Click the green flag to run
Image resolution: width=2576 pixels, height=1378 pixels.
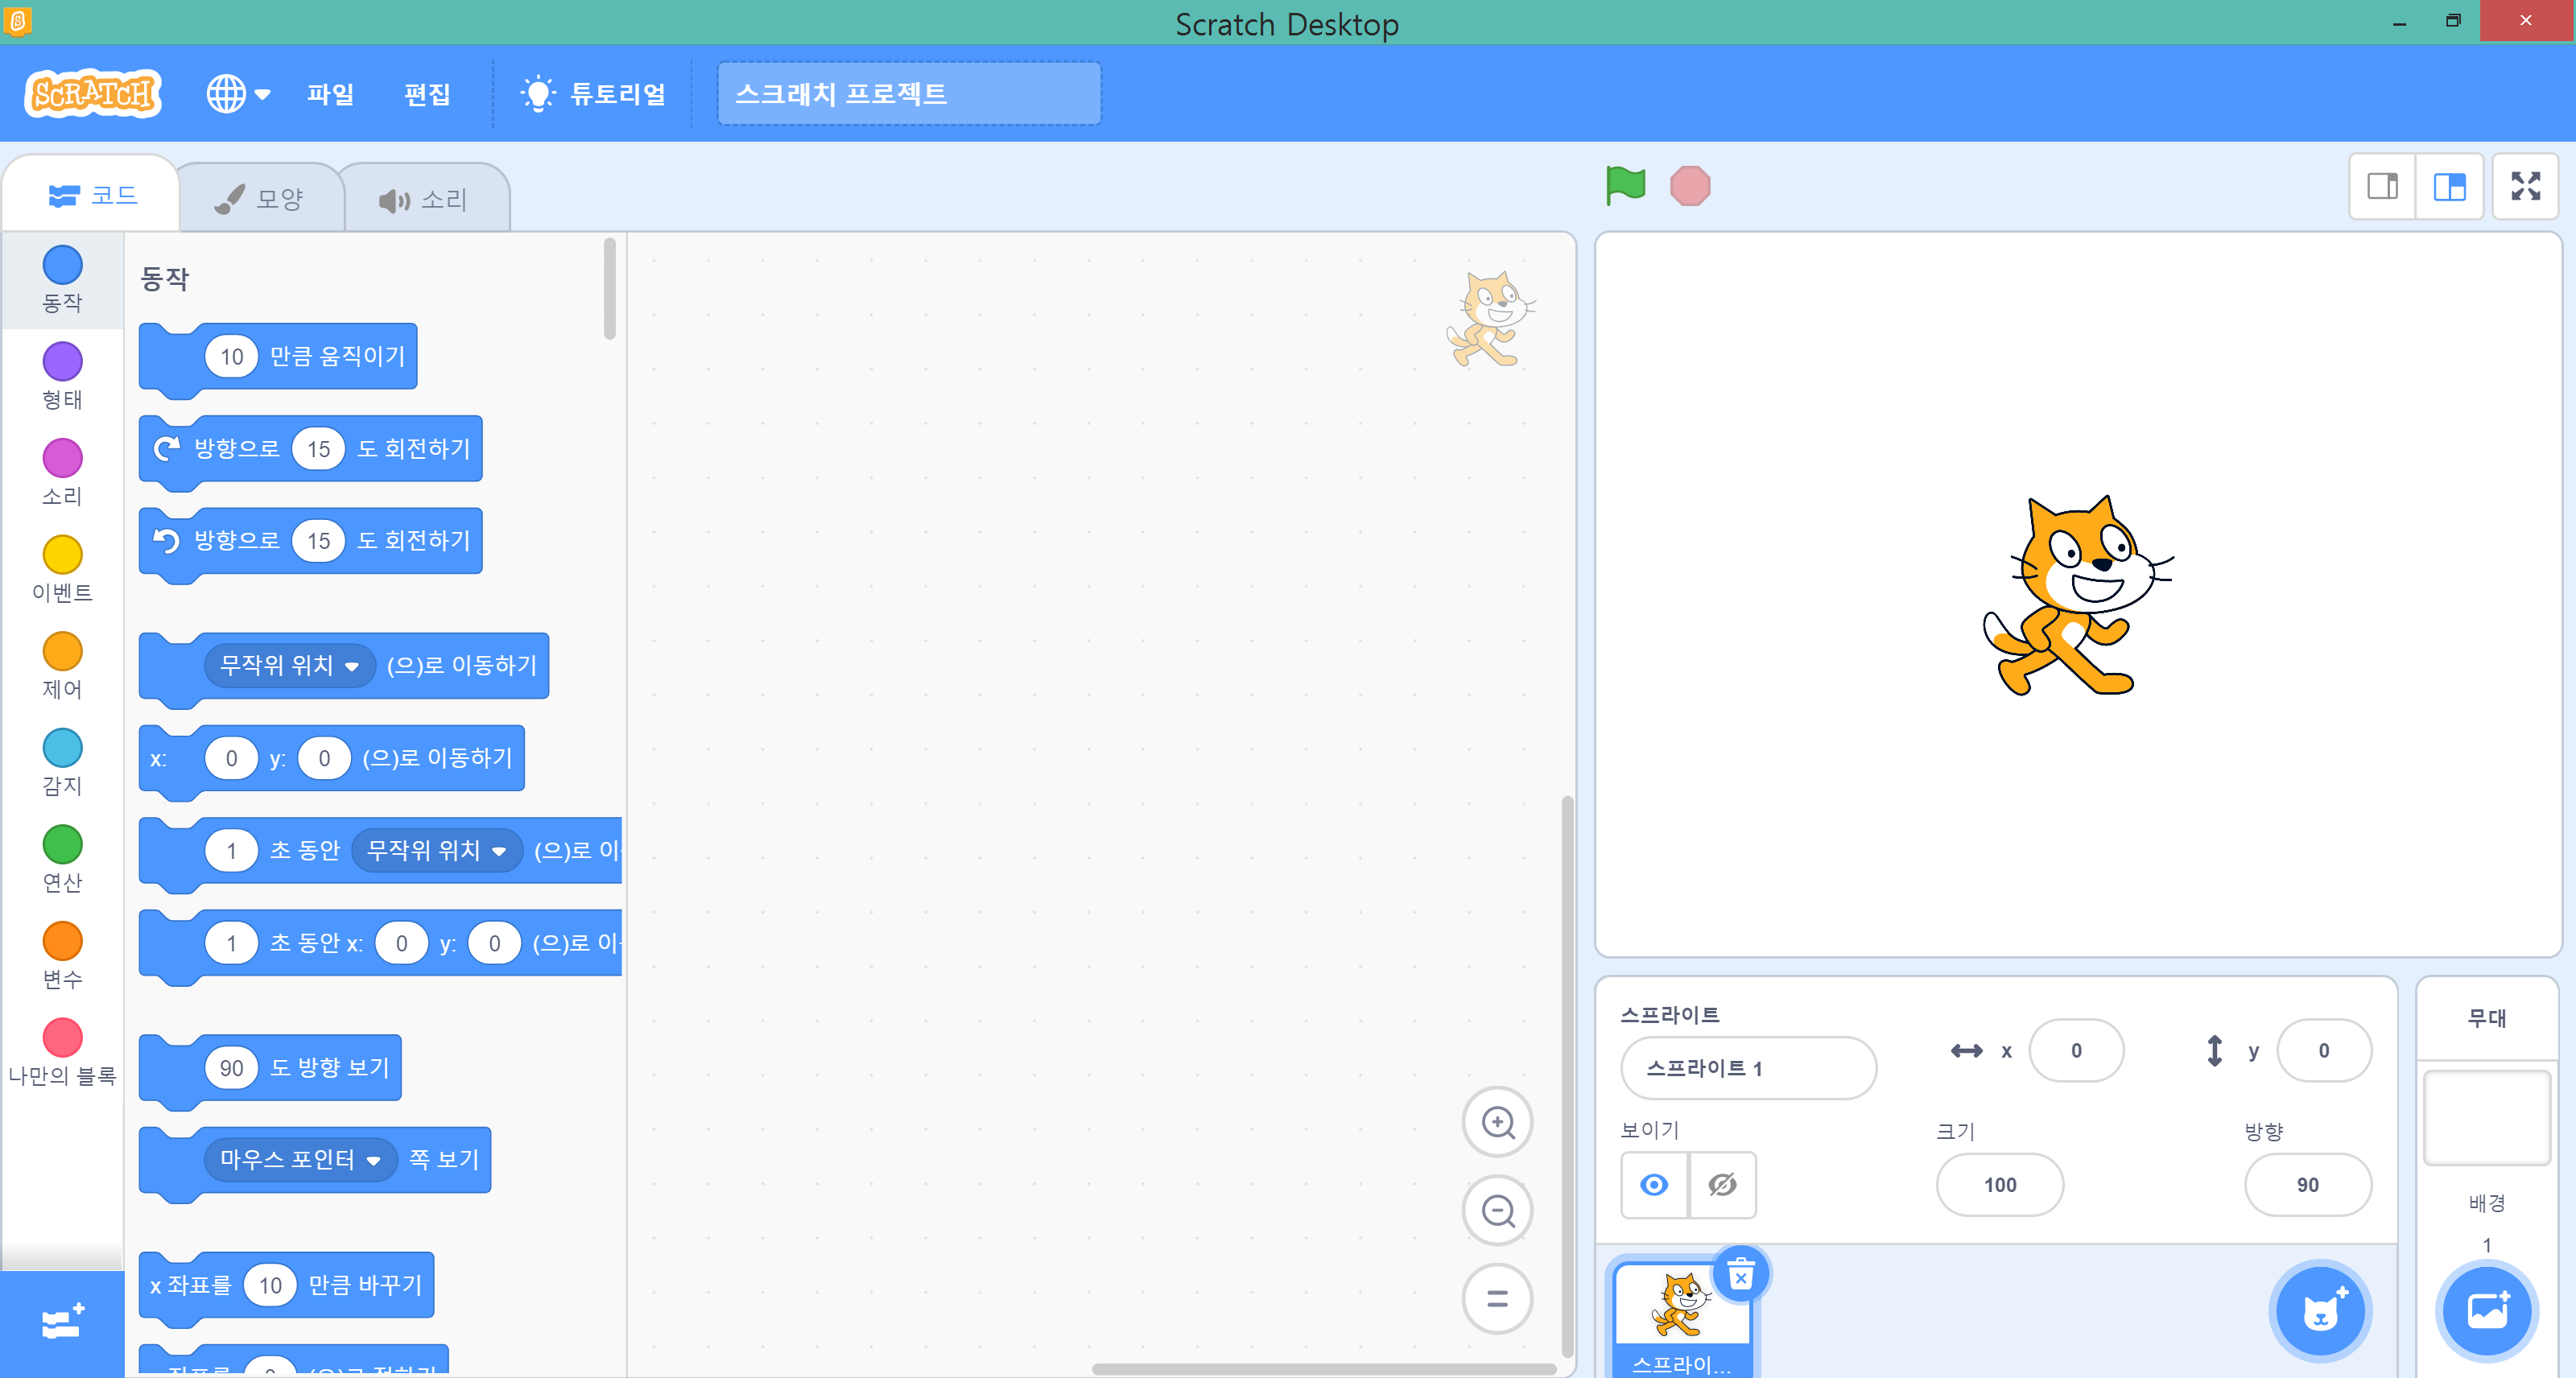[1625, 185]
